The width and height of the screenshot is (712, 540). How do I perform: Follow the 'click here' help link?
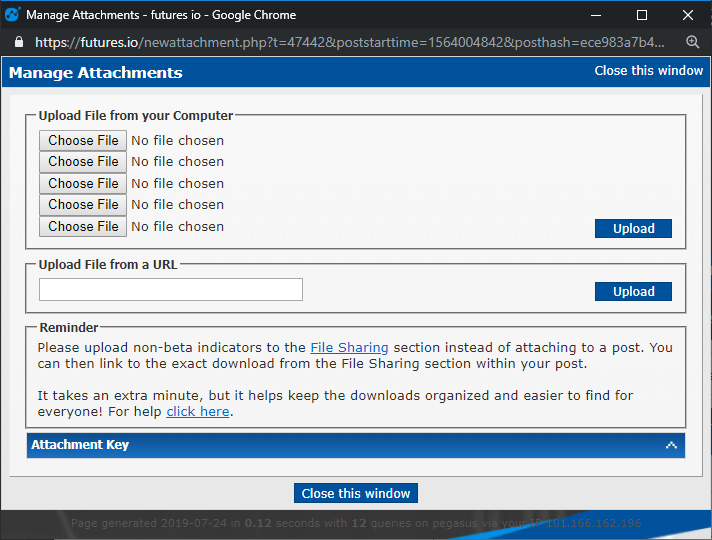198,411
